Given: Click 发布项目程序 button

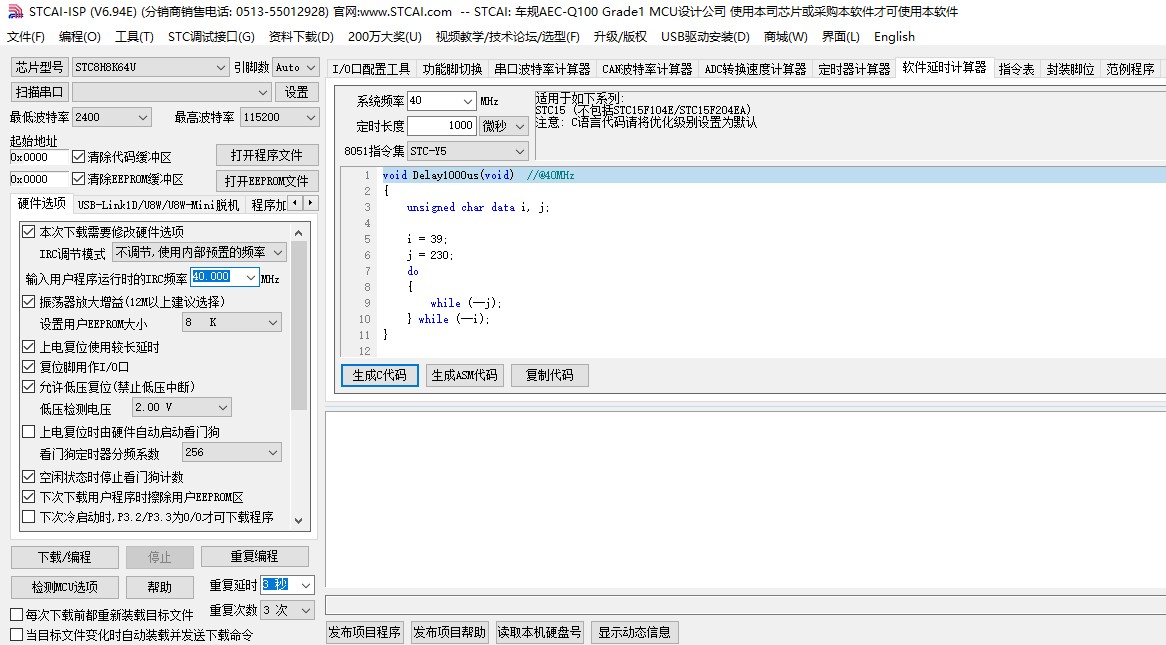Looking at the screenshot, I should (364, 632).
